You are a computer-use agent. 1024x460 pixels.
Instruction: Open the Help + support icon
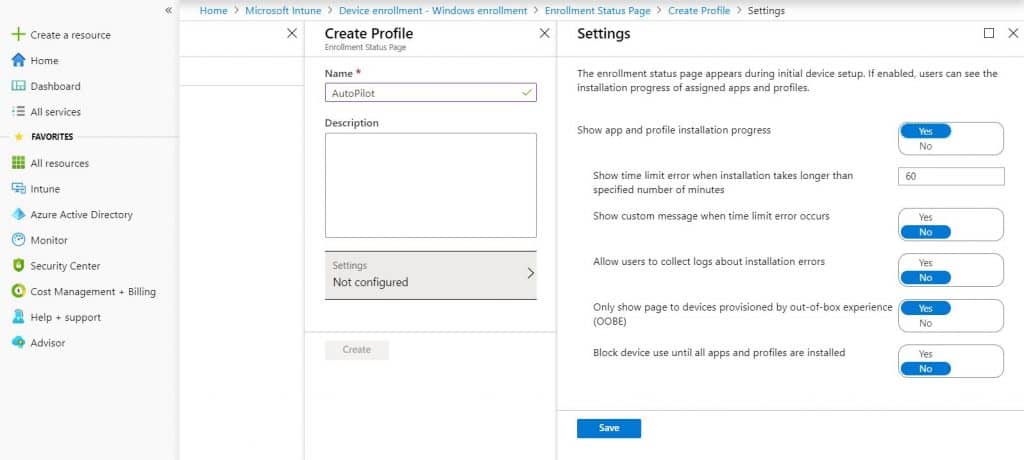(x=18, y=317)
